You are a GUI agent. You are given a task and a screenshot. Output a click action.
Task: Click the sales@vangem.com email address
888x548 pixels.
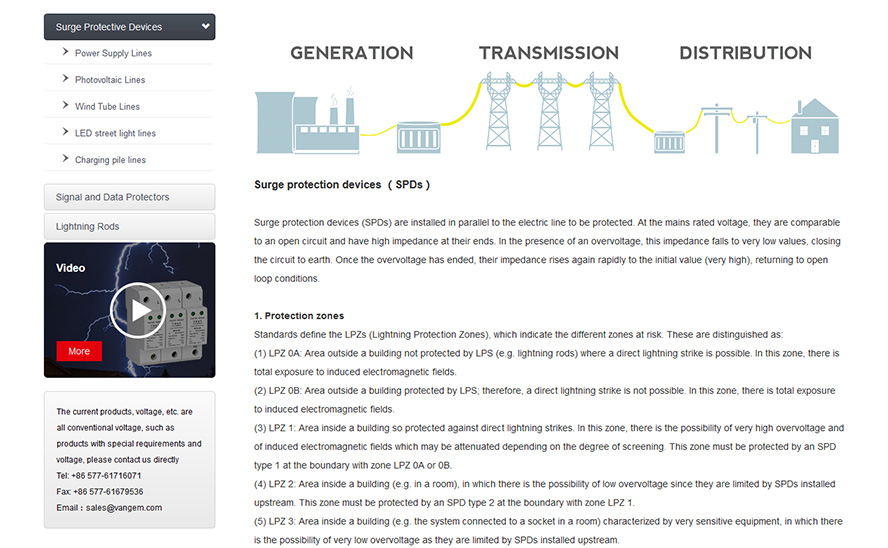[x=124, y=508]
